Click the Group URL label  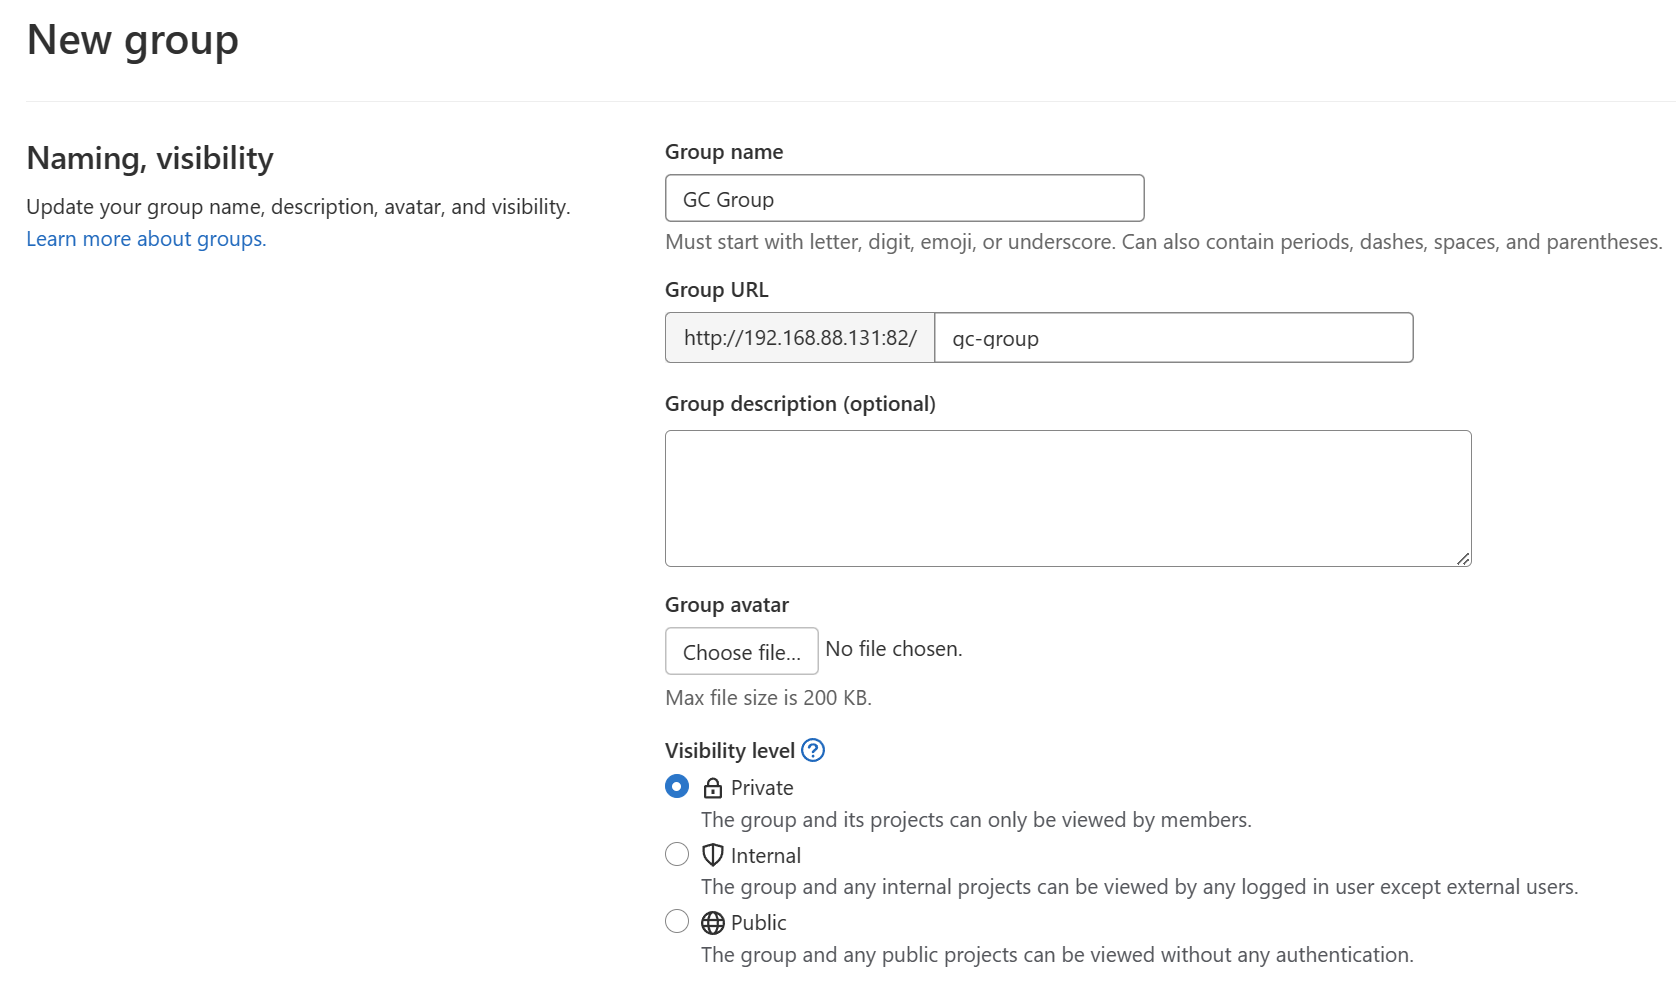pyautogui.click(x=717, y=290)
